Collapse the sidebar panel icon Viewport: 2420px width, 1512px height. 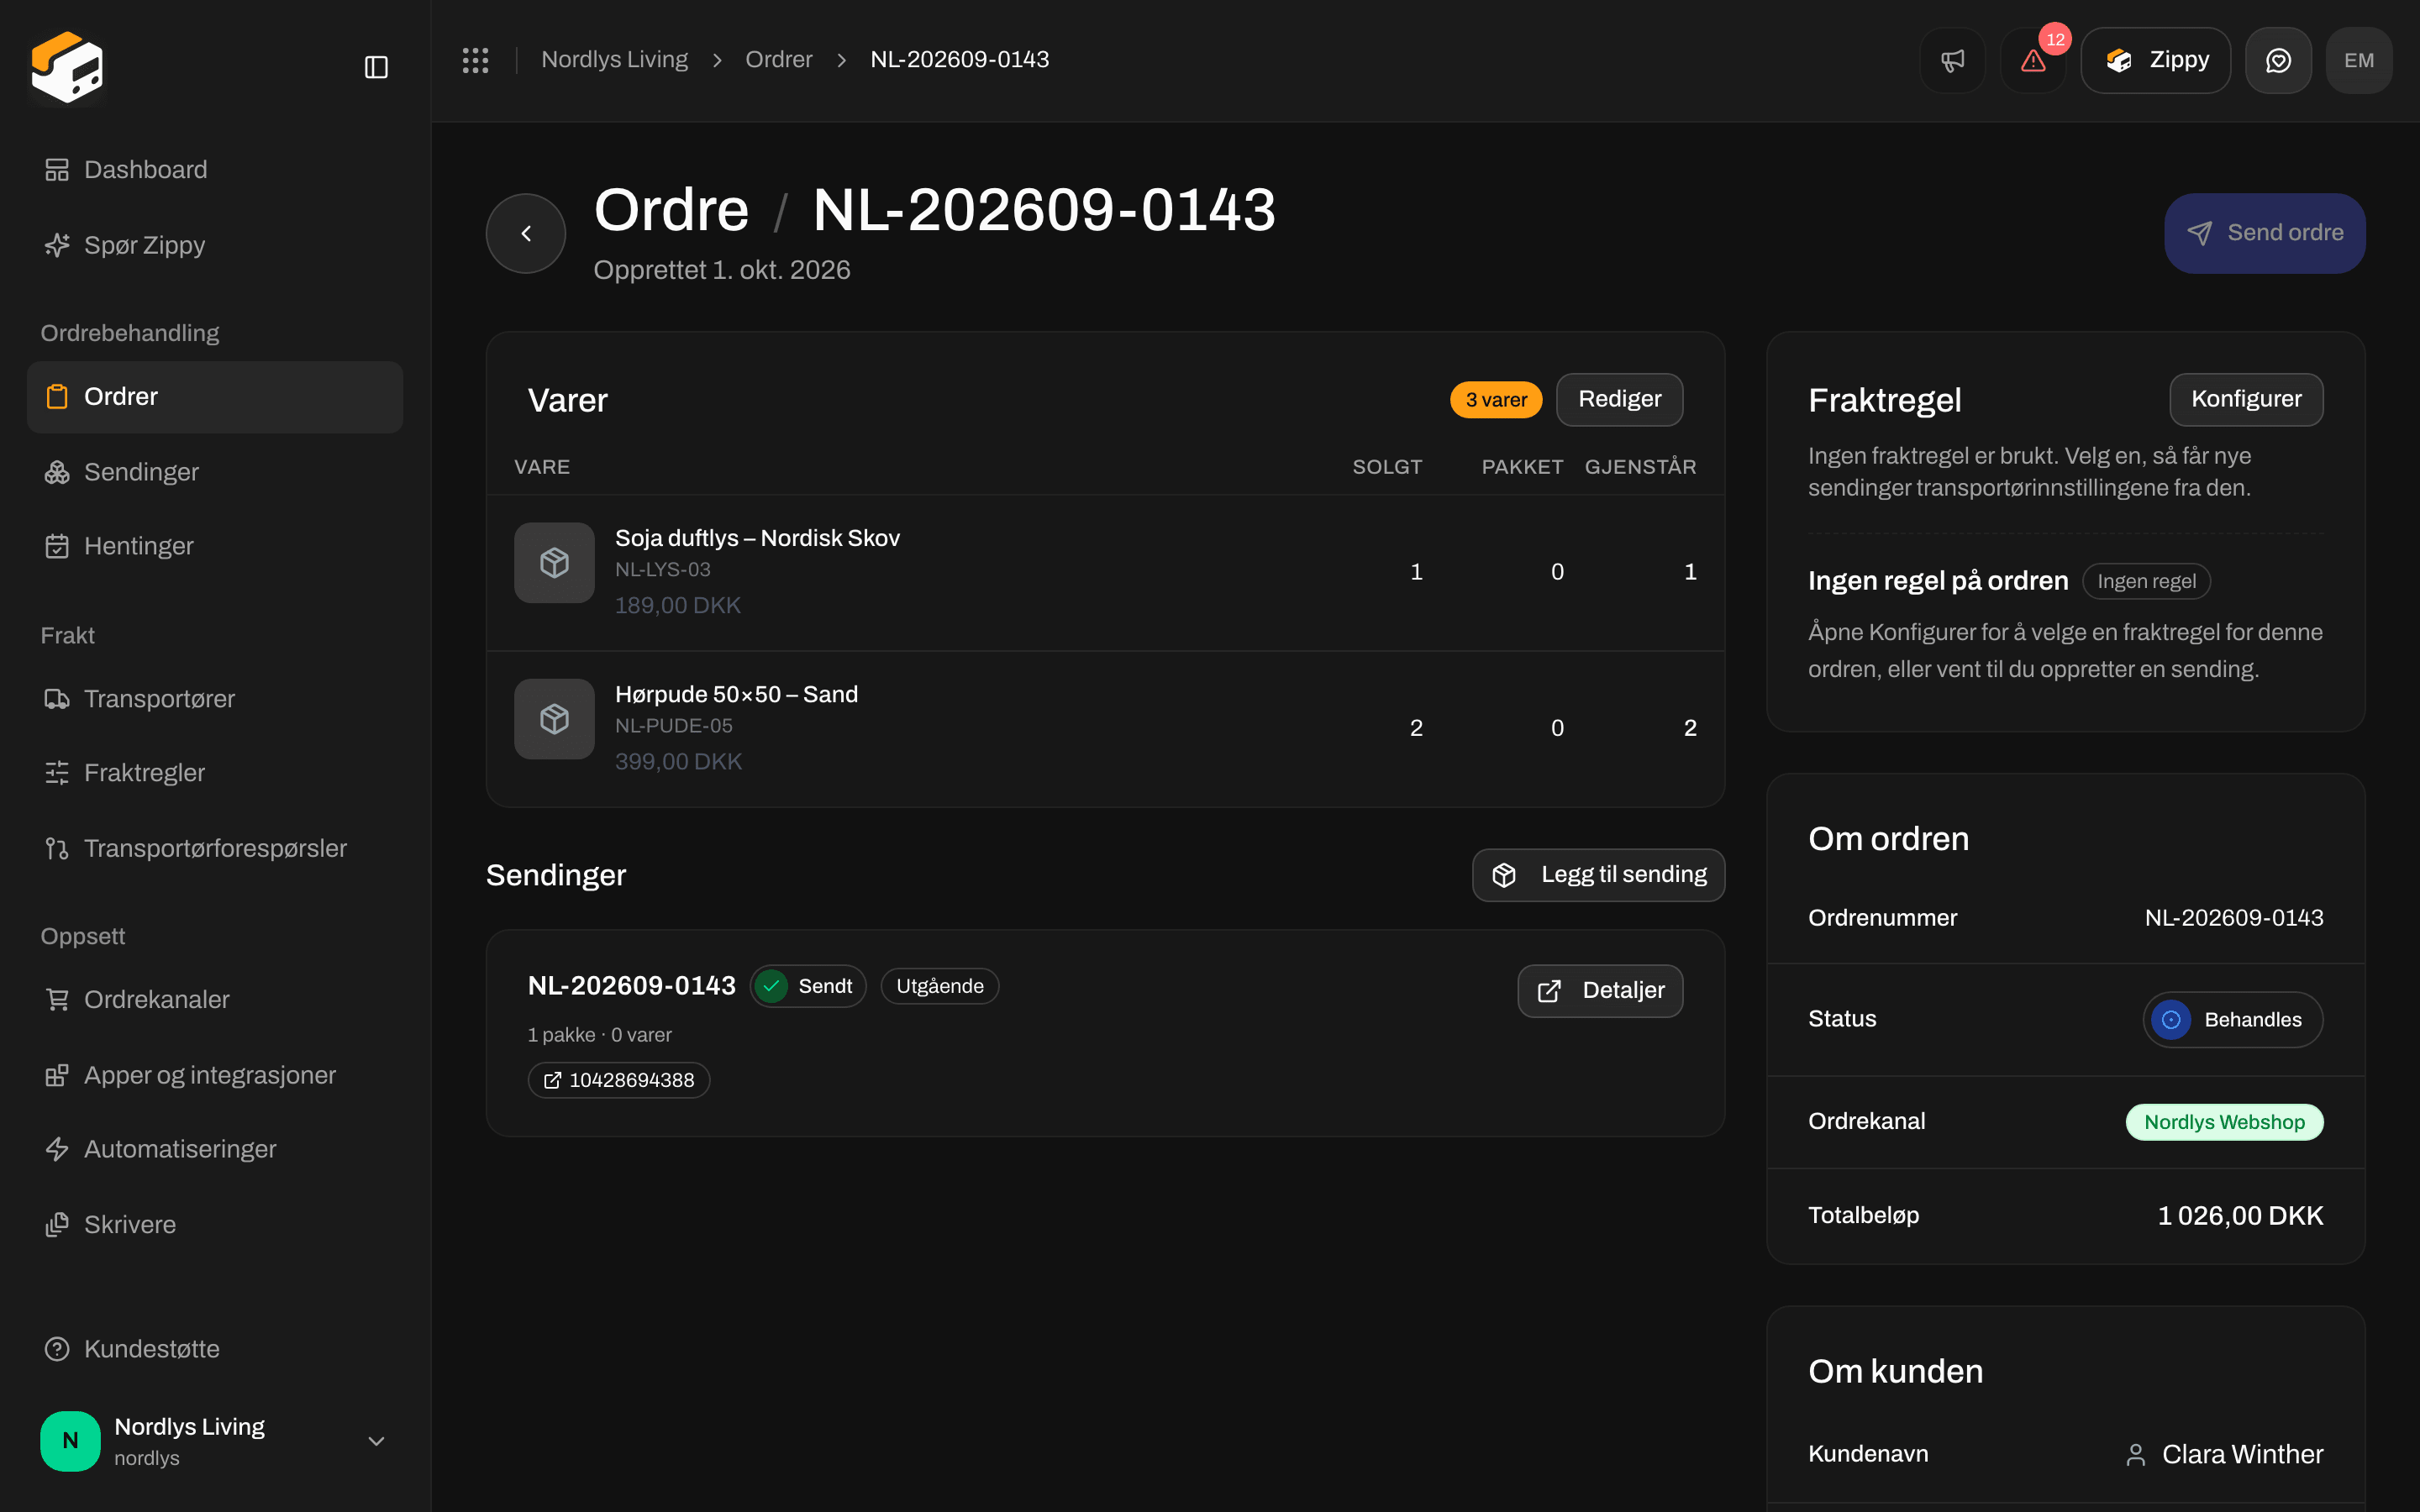[376, 67]
